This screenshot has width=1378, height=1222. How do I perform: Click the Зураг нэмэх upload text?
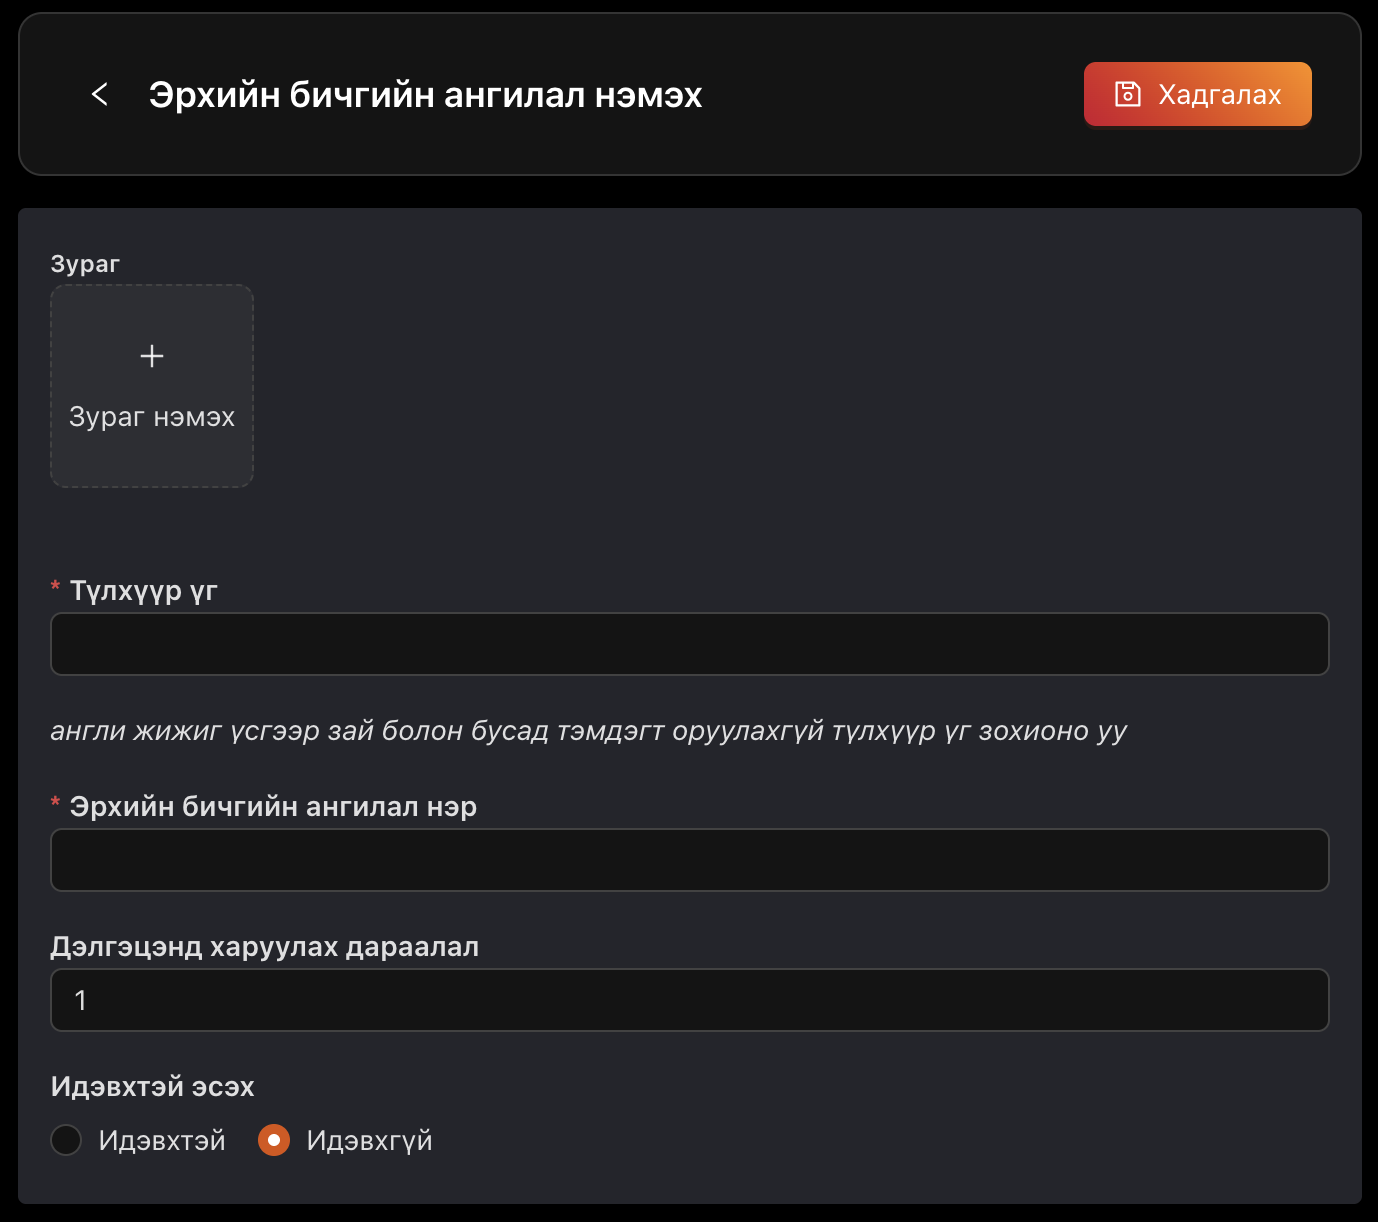coord(152,417)
